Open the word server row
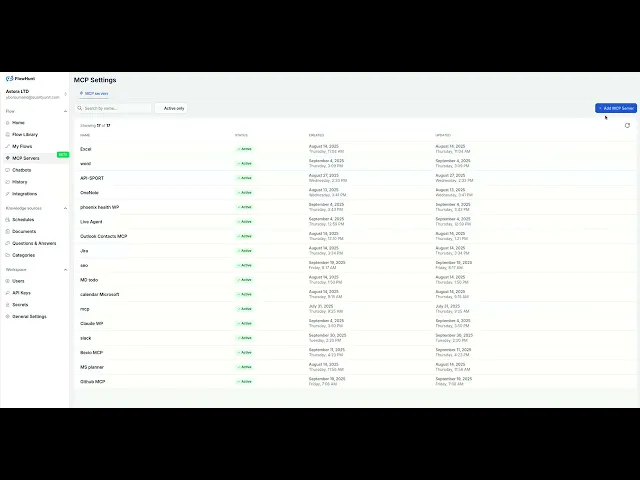The width and height of the screenshot is (640, 480). tap(355, 163)
